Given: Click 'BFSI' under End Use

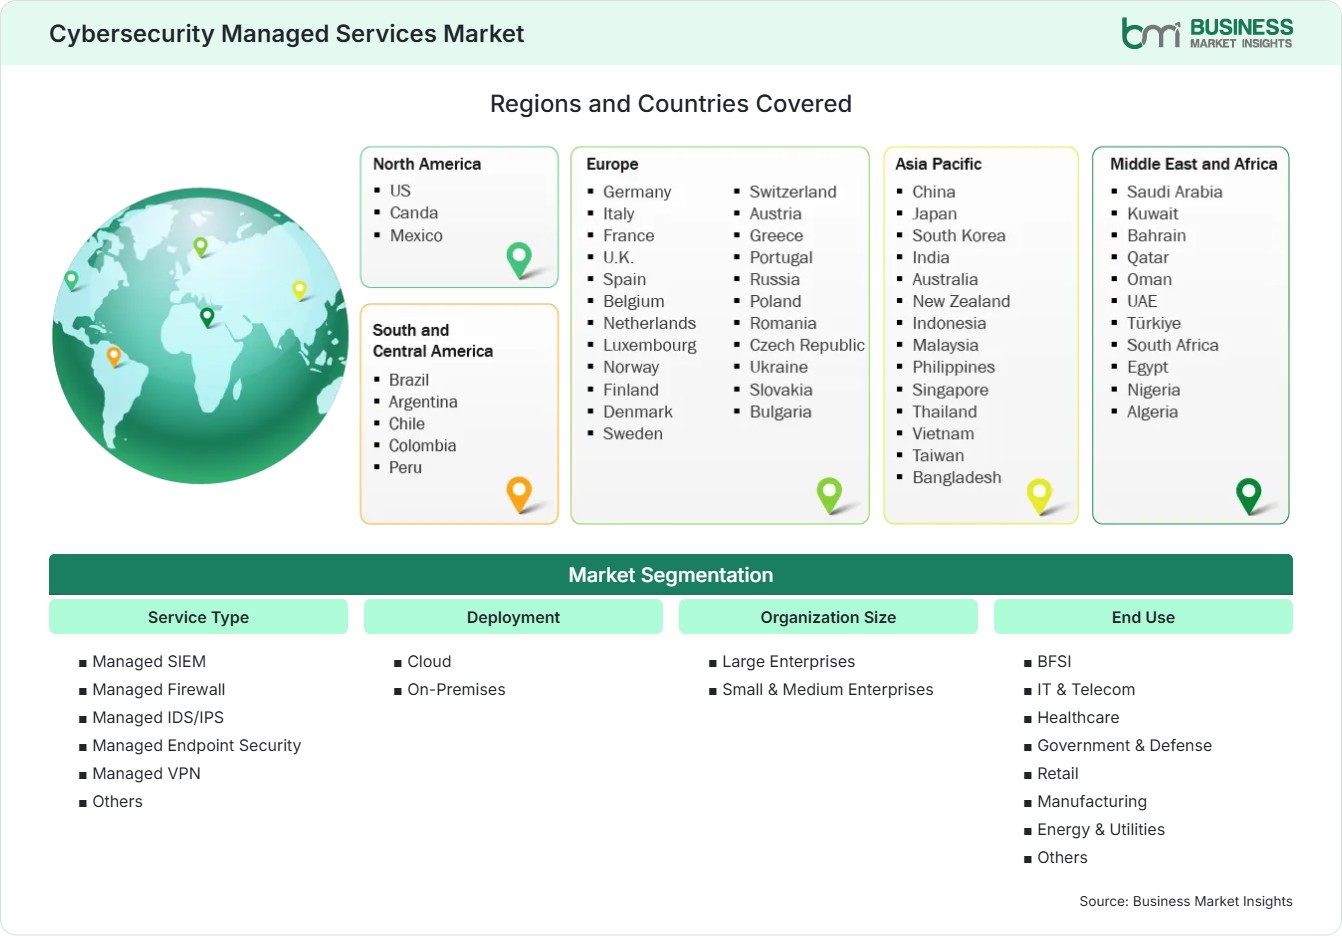Looking at the screenshot, I should tap(1054, 661).
